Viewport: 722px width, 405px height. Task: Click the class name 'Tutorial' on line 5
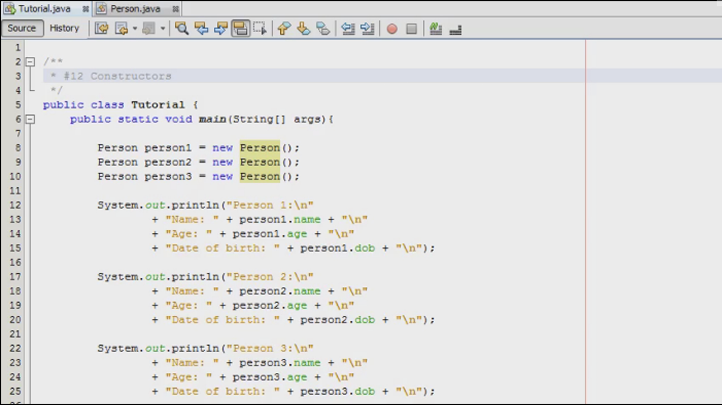pyautogui.click(x=158, y=105)
